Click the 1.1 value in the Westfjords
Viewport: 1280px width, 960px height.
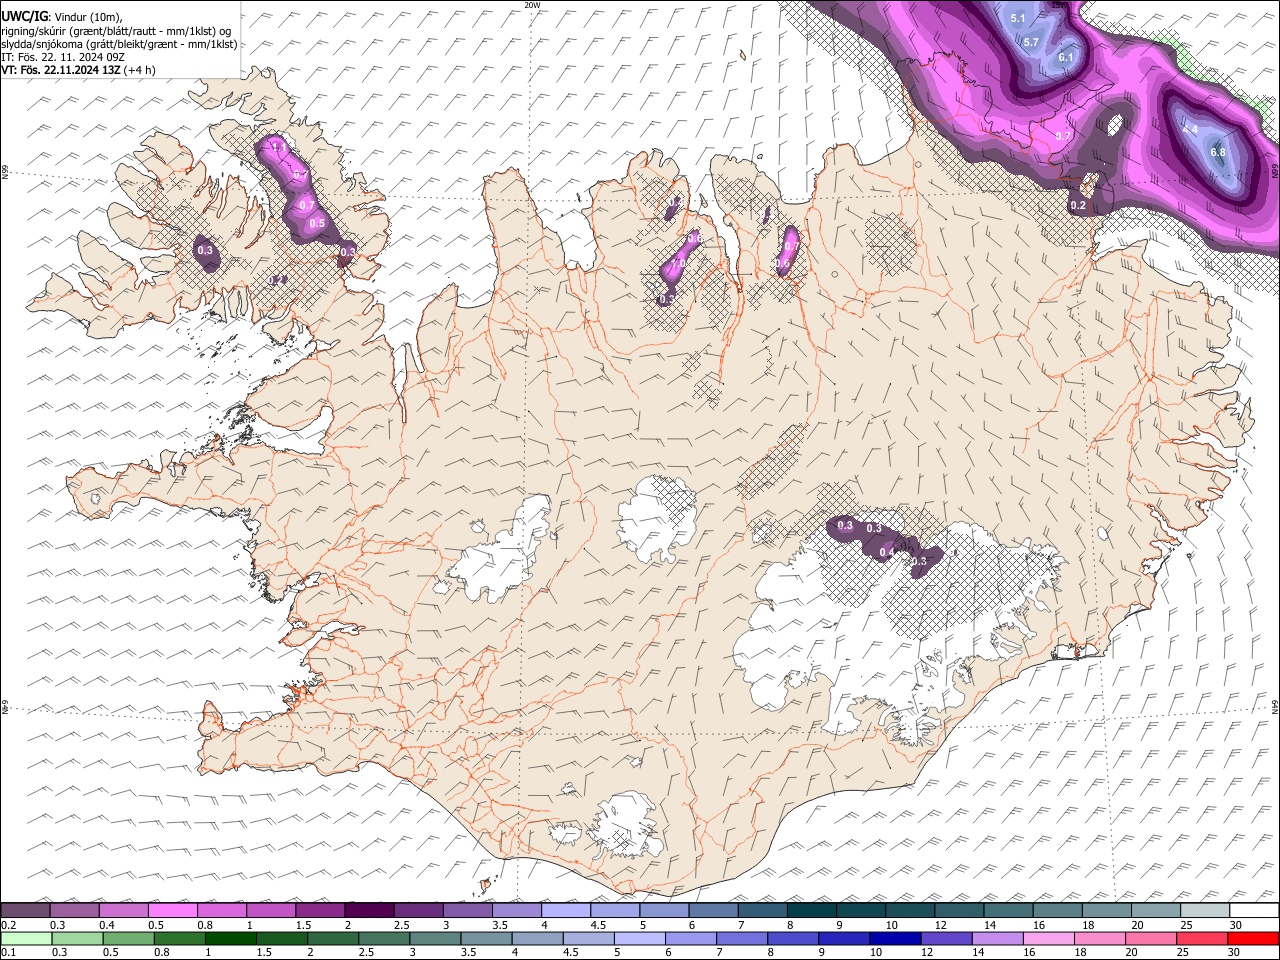point(279,148)
